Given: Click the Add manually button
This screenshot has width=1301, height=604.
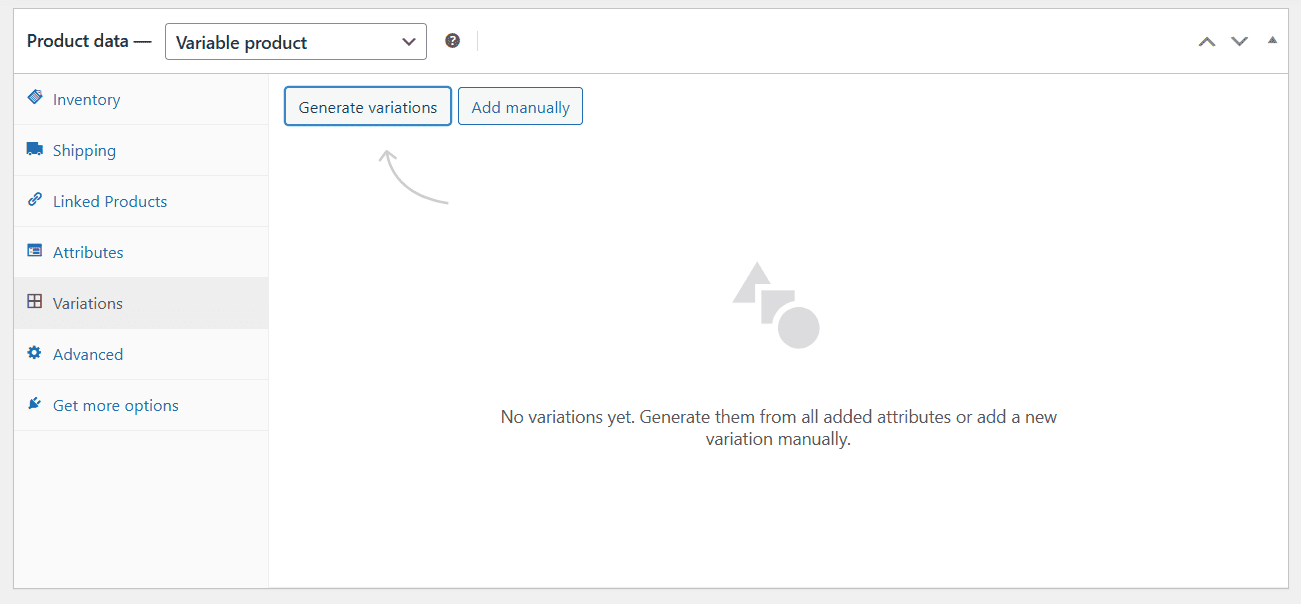Looking at the screenshot, I should click(x=520, y=107).
